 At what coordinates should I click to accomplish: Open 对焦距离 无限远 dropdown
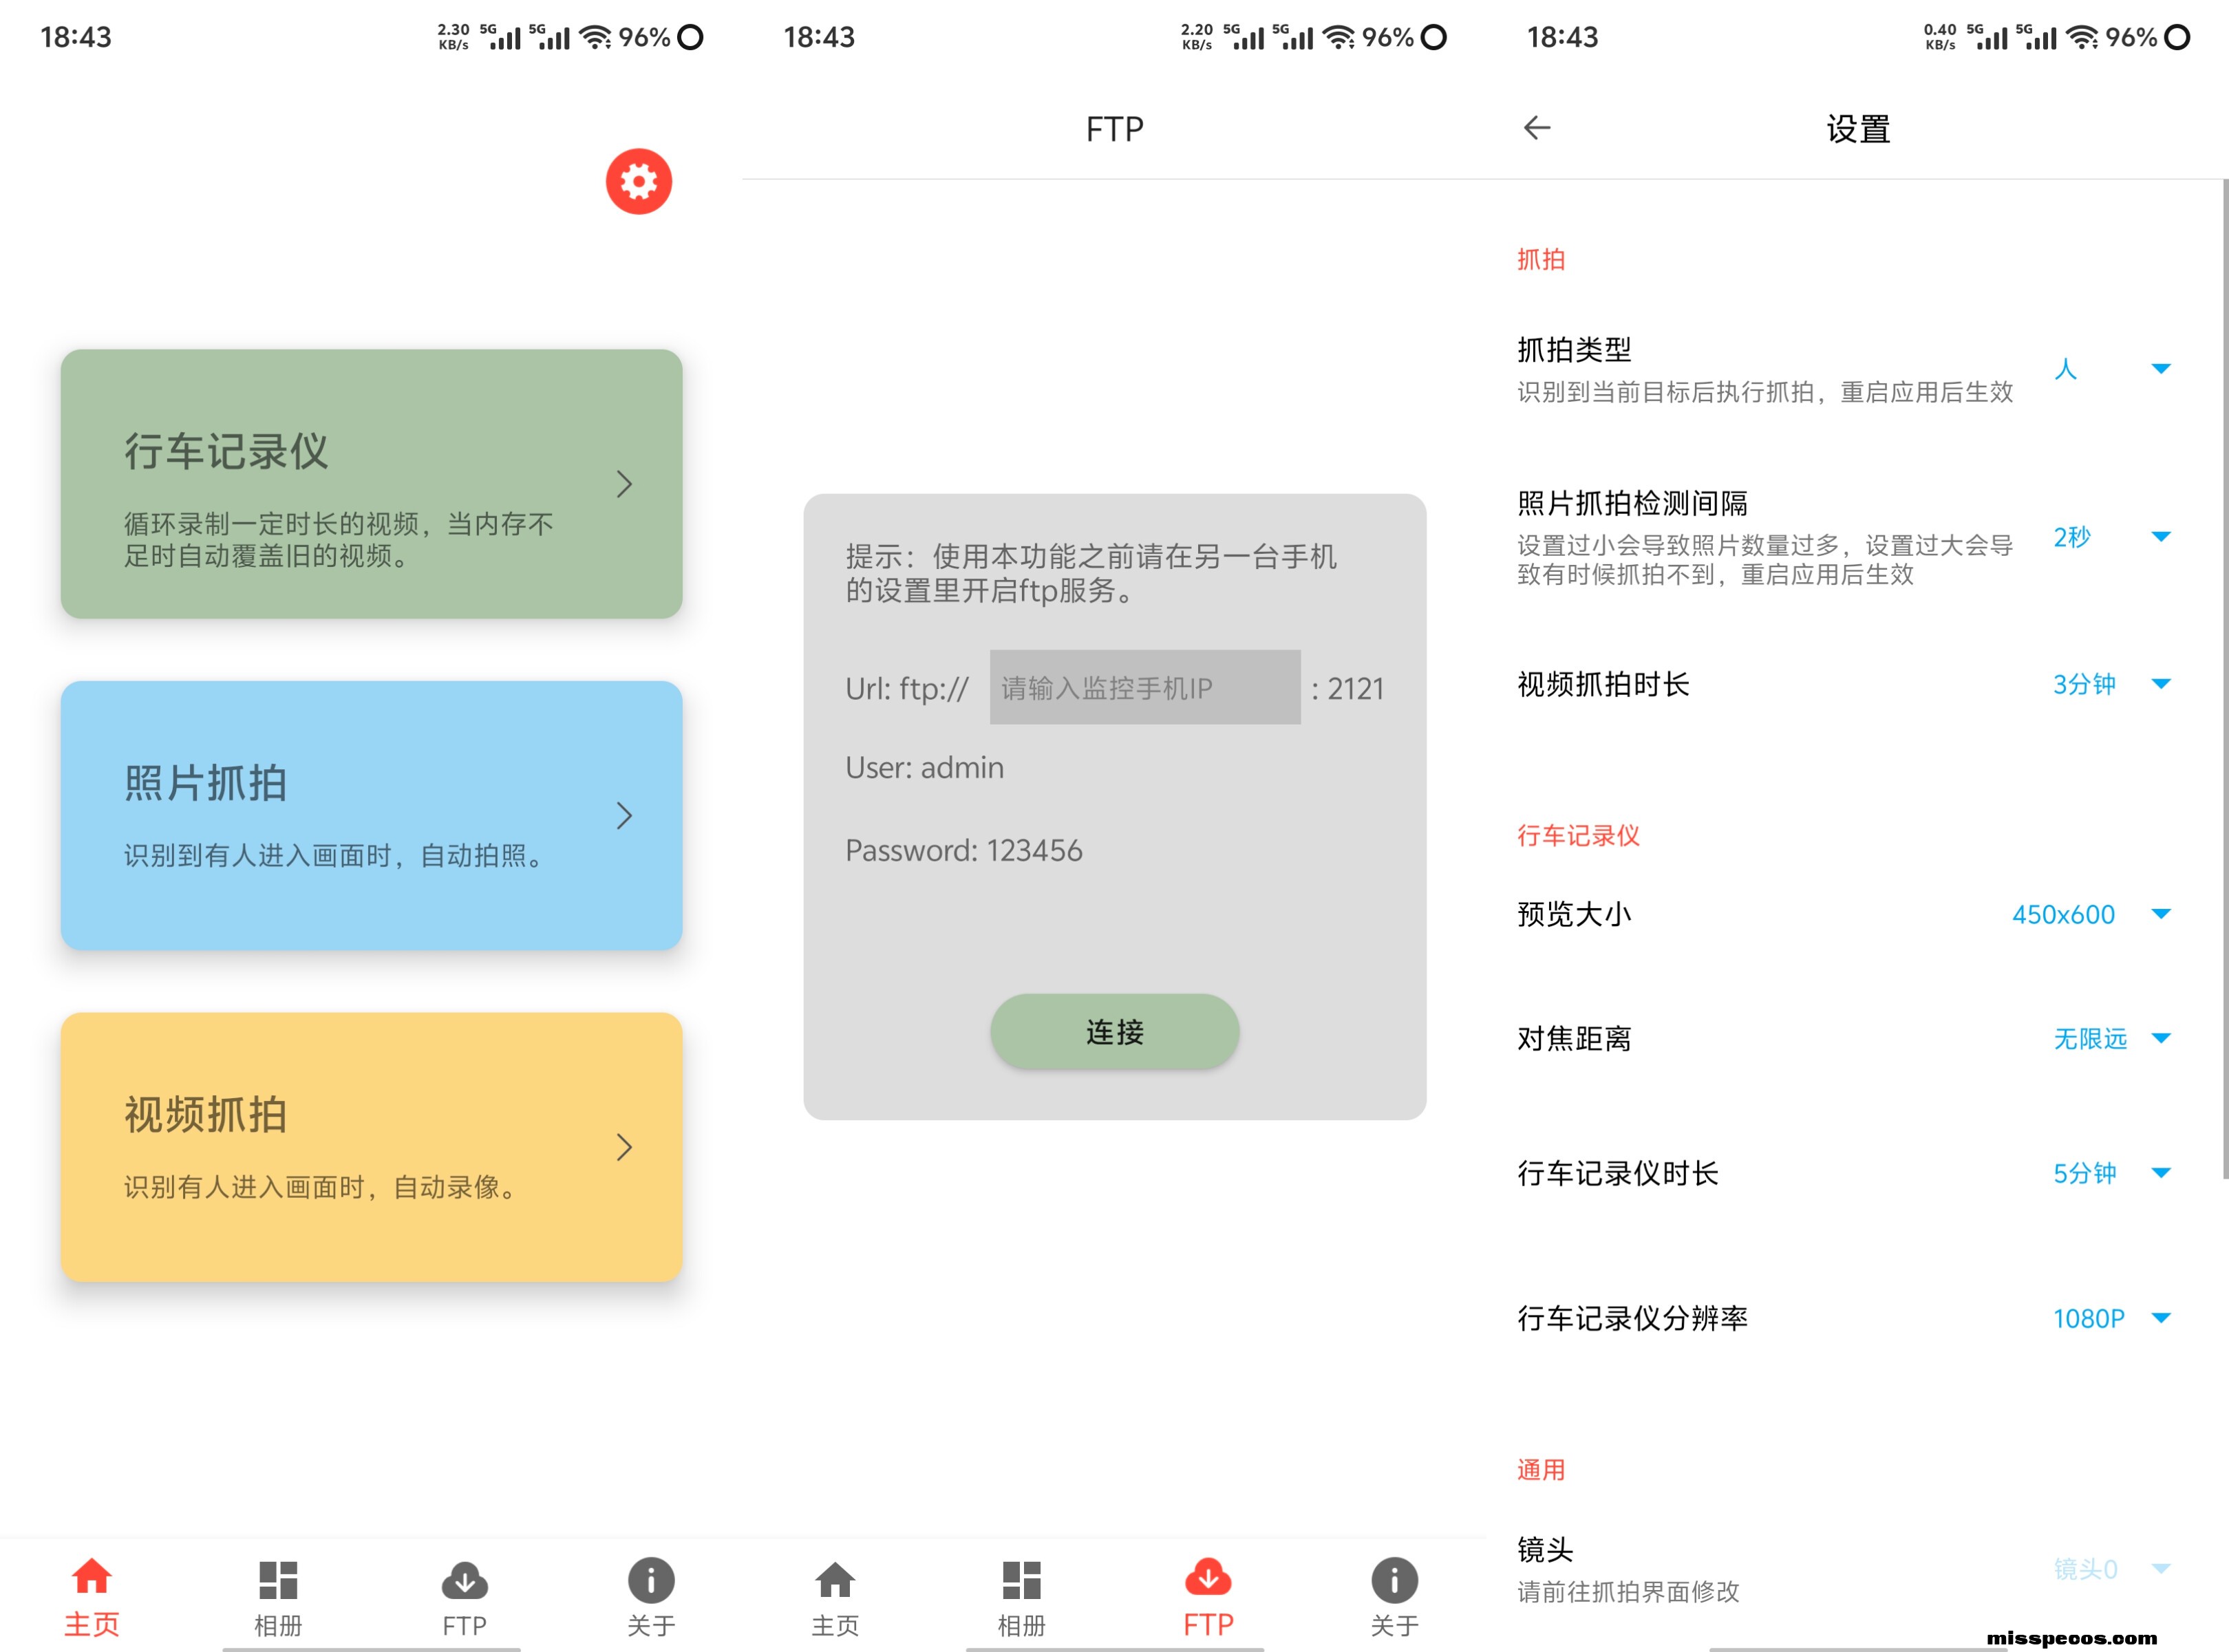(2110, 1039)
